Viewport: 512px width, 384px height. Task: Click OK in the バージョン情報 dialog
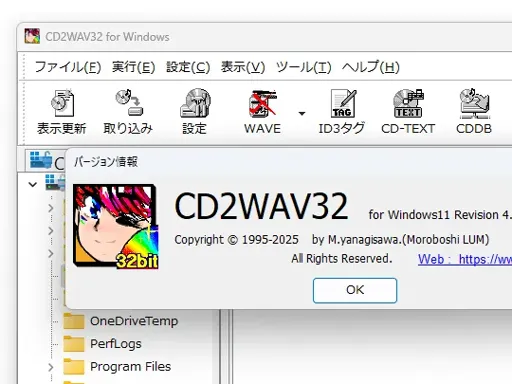pos(355,290)
